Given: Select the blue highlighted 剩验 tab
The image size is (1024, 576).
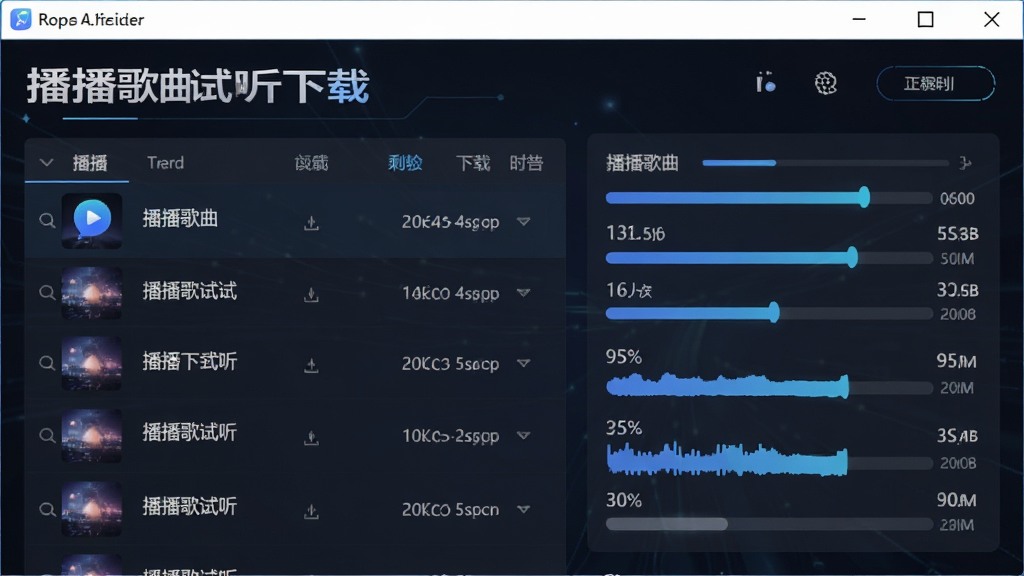Looking at the screenshot, I should 405,163.
